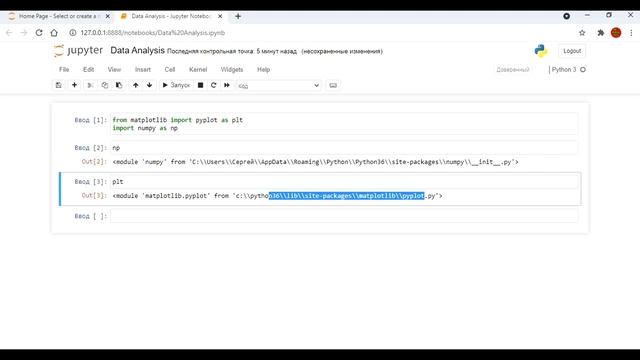Image resolution: width=640 pixels, height=360 pixels.
Task: Click the Ввод [1] prompt label
Action: (90, 120)
